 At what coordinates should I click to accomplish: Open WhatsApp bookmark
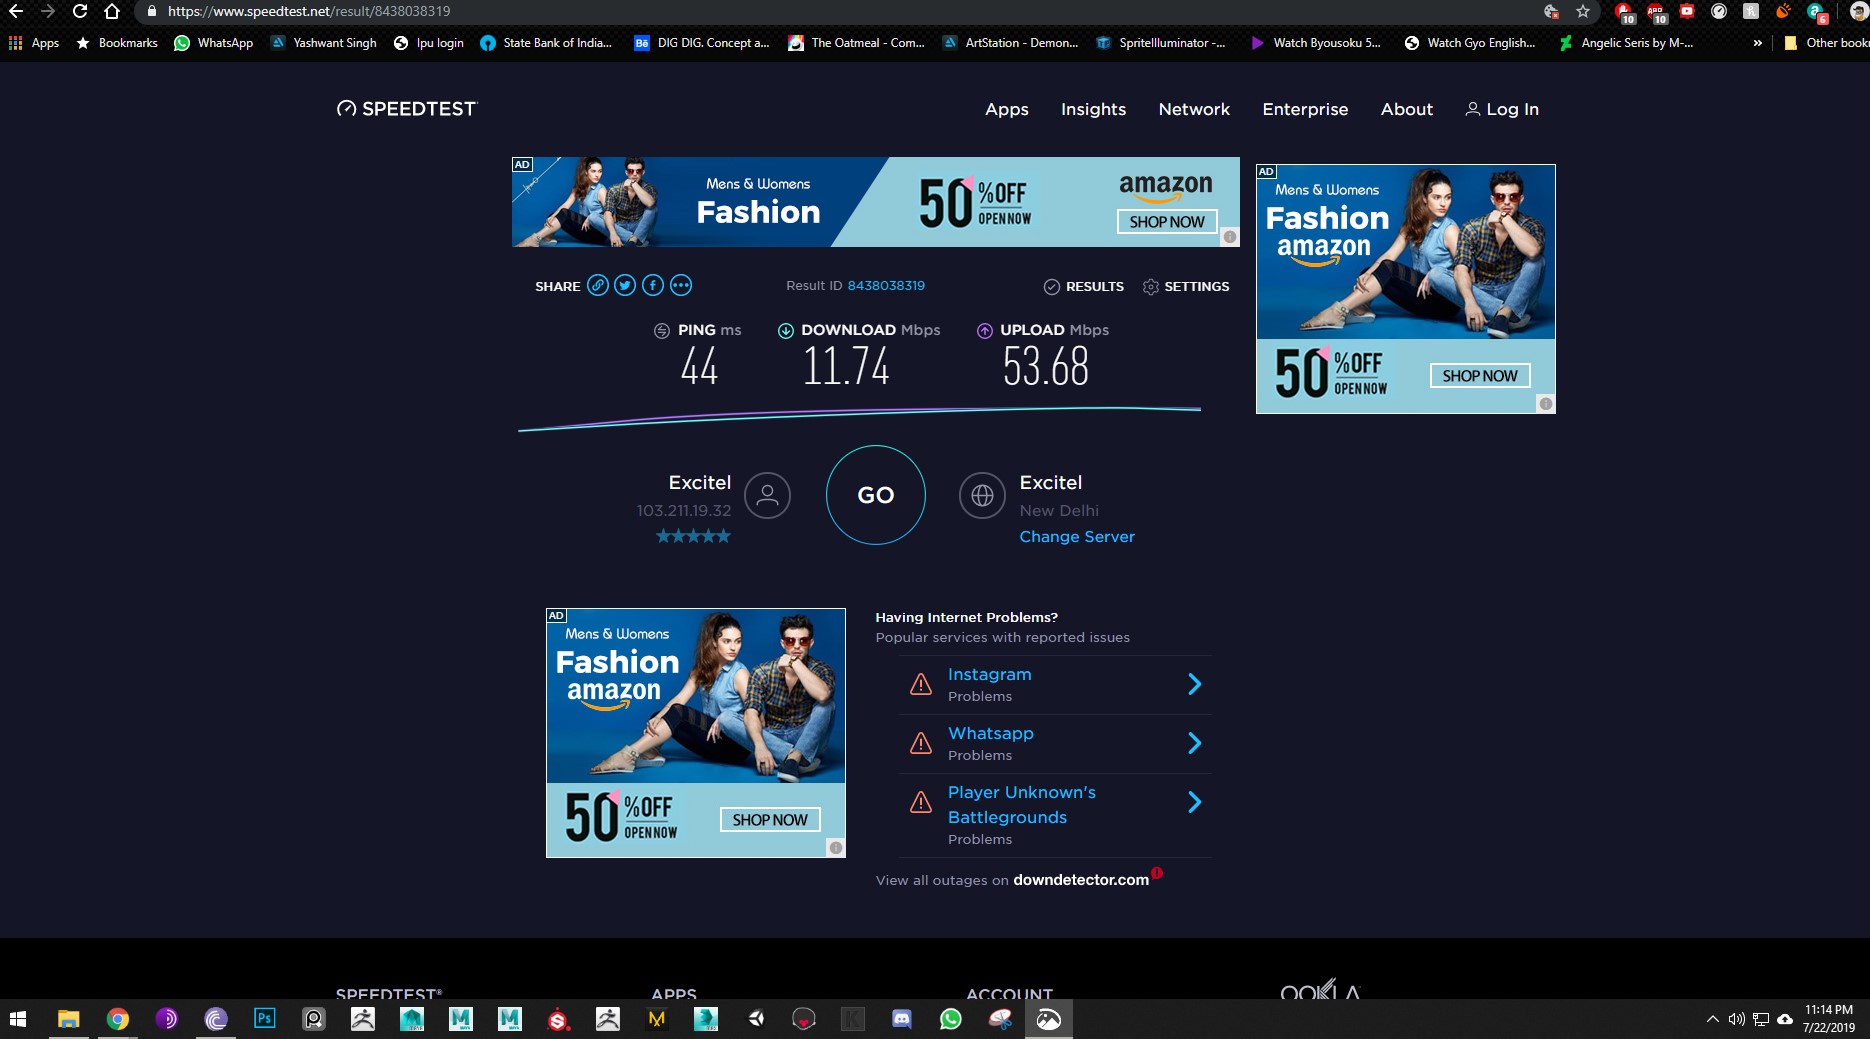(213, 43)
